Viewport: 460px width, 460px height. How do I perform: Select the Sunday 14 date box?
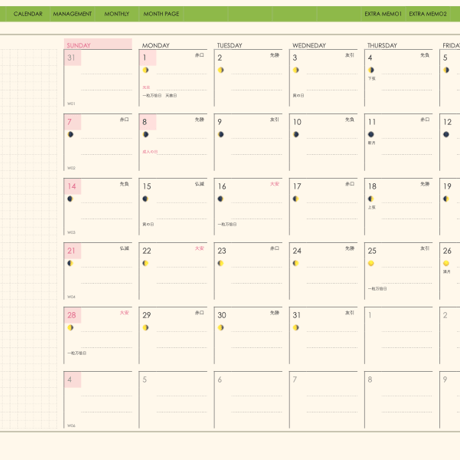click(x=98, y=207)
